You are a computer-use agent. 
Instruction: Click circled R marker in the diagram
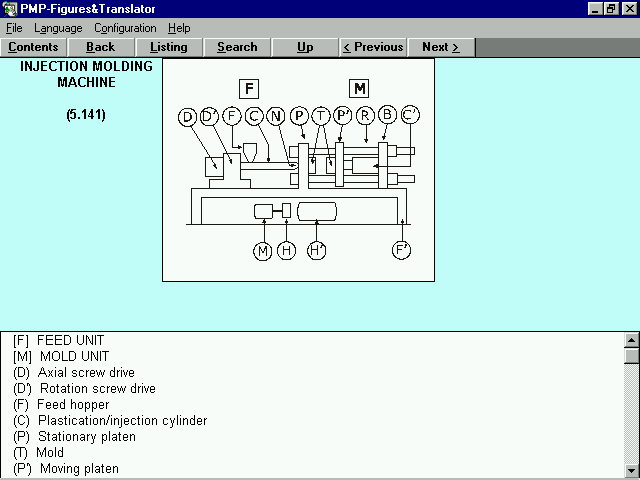tap(365, 116)
